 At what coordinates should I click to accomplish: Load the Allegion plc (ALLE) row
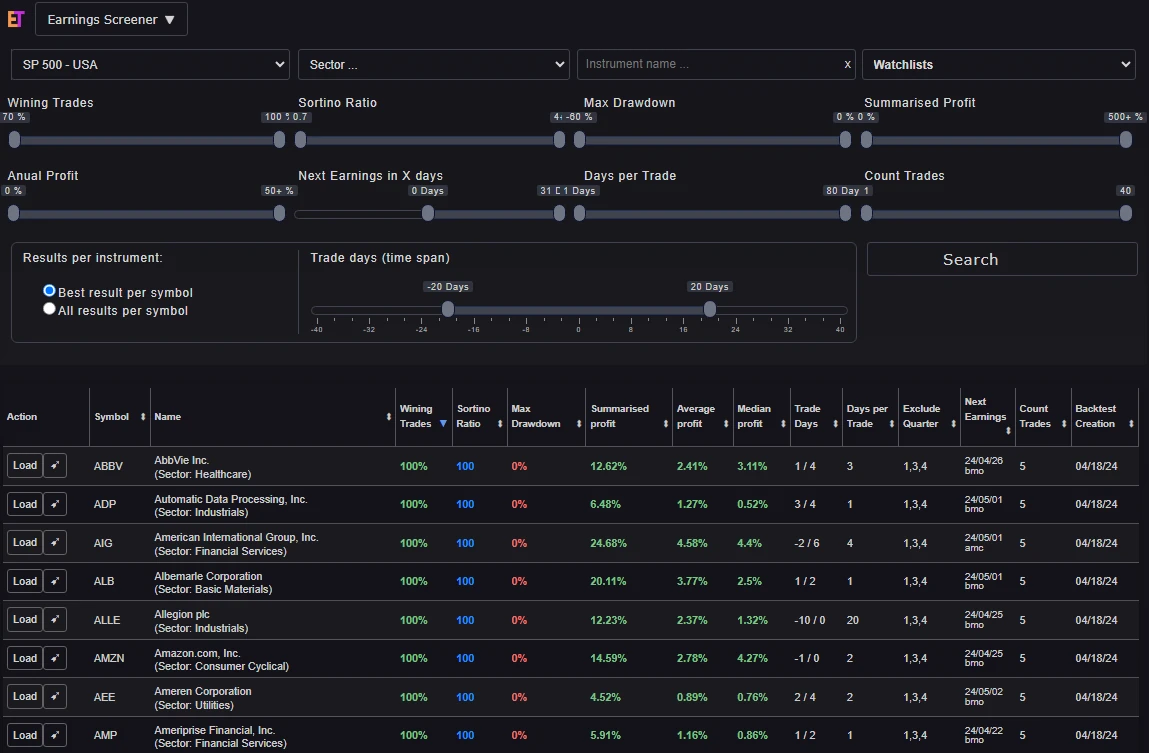coord(25,620)
